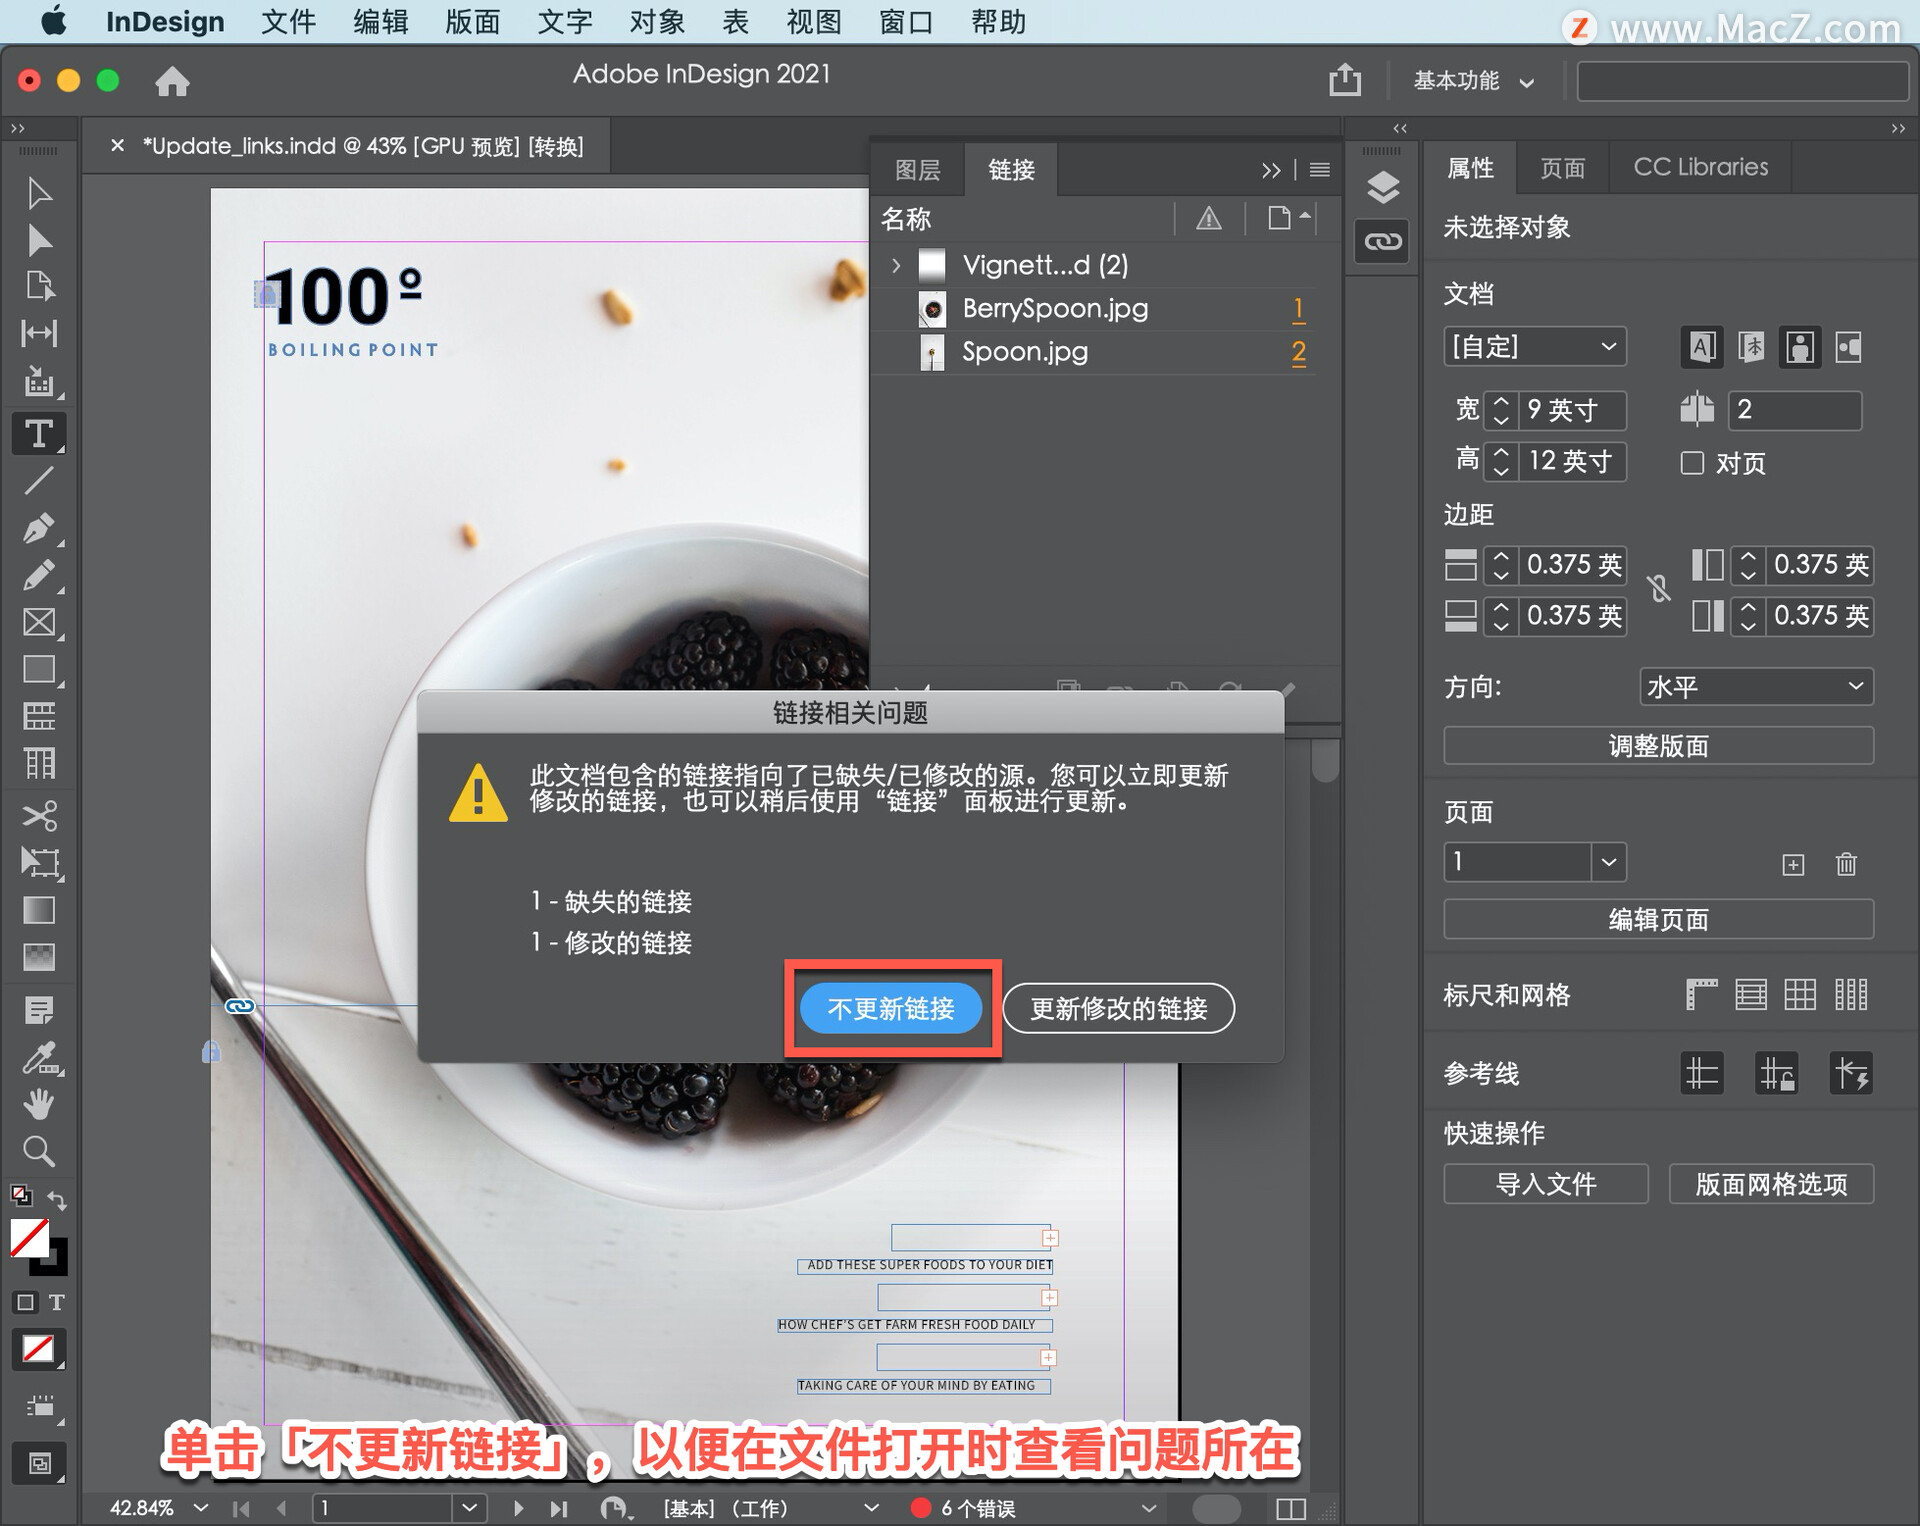The height and width of the screenshot is (1526, 1920).
Task: Click the 更新修改的链接 button
Action: 1118,1008
